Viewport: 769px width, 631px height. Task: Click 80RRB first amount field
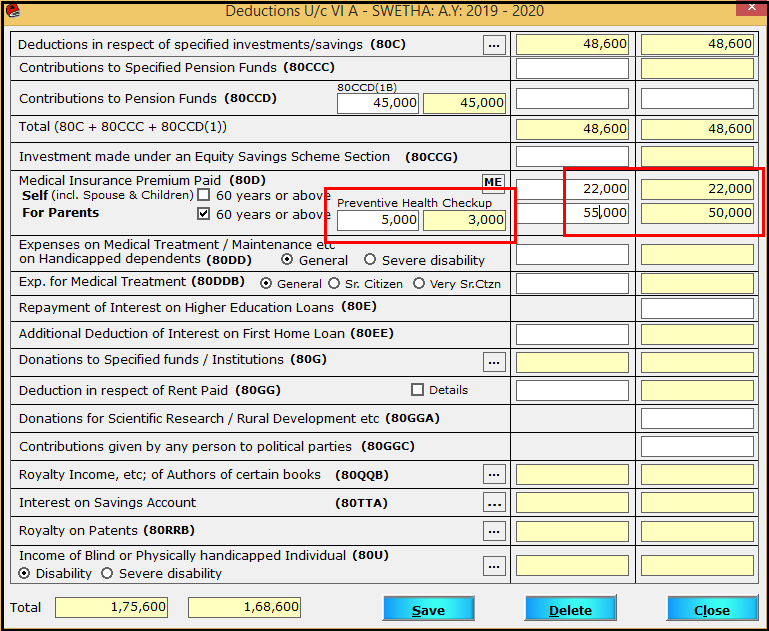pos(572,531)
